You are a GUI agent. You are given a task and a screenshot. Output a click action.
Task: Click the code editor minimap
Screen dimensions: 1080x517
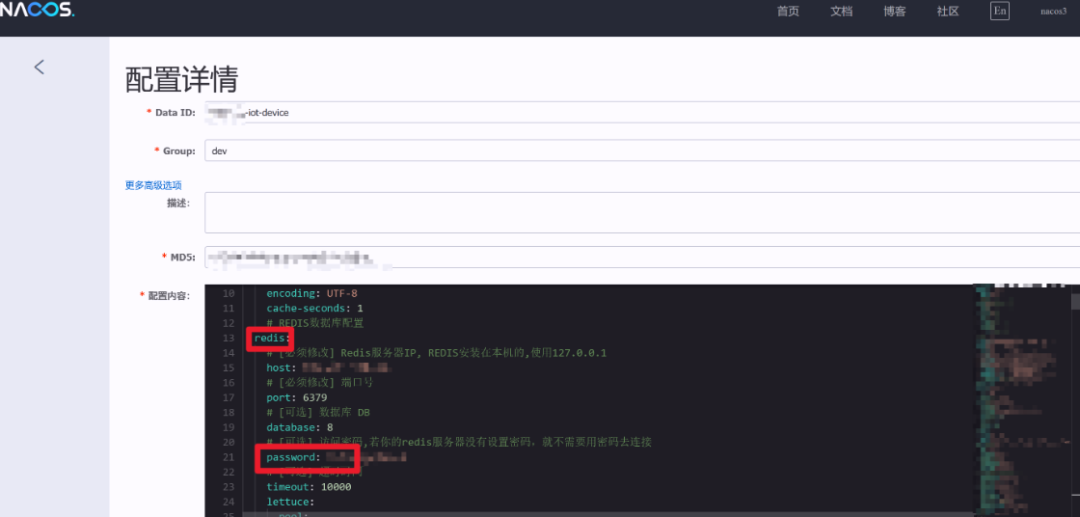click(1023, 401)
